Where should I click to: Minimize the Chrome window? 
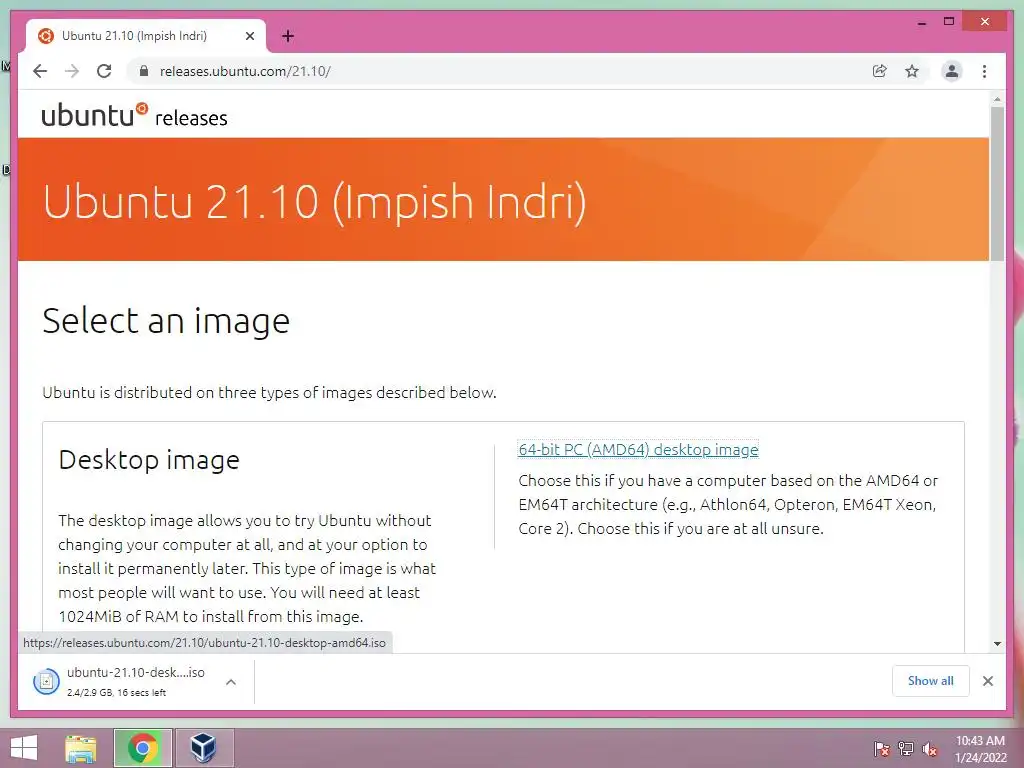pos(922,22)
